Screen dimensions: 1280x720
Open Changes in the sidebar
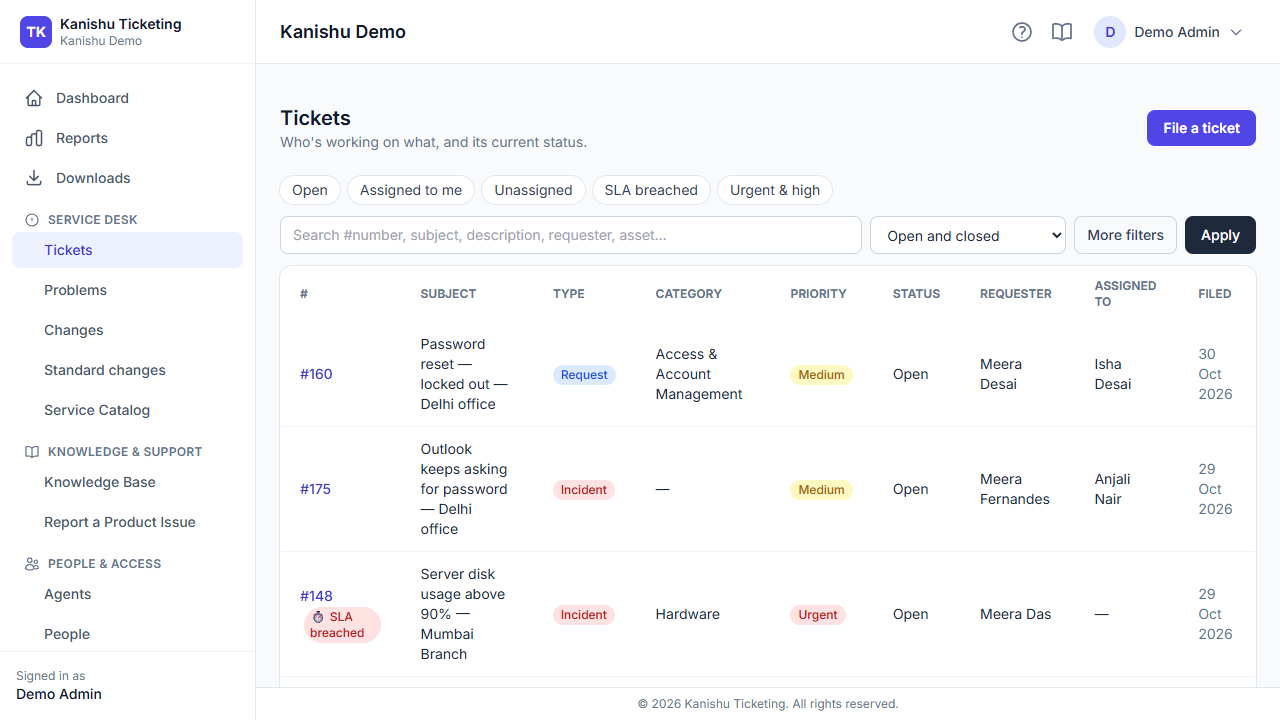pyautogui.click(x=127, y=330)
